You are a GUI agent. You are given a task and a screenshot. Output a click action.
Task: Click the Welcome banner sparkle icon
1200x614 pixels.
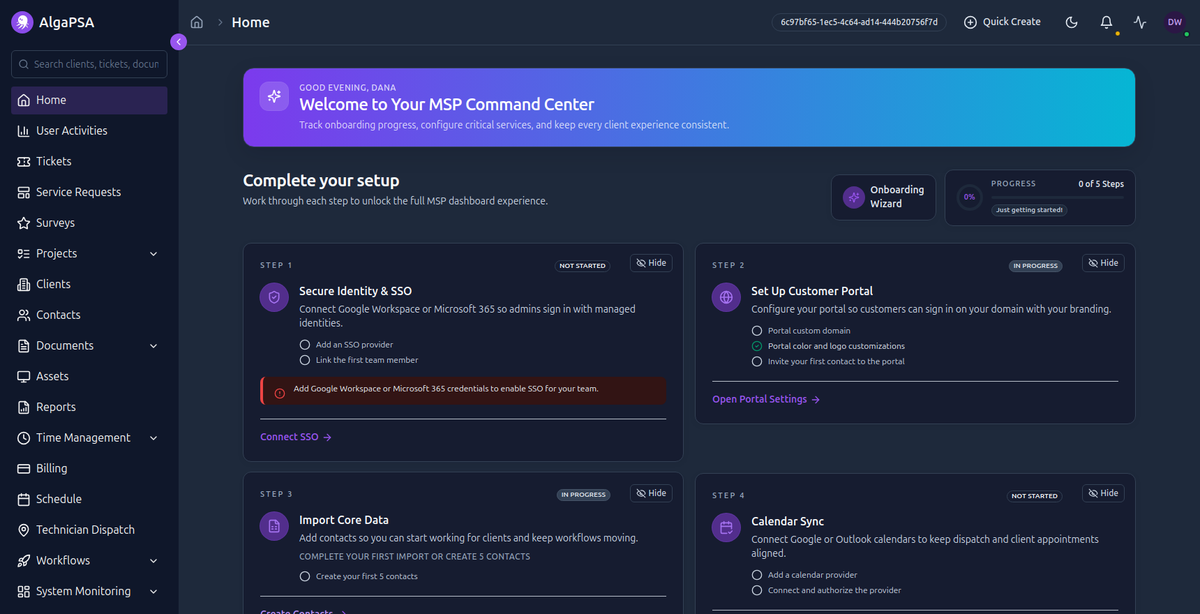click(274, 96)
